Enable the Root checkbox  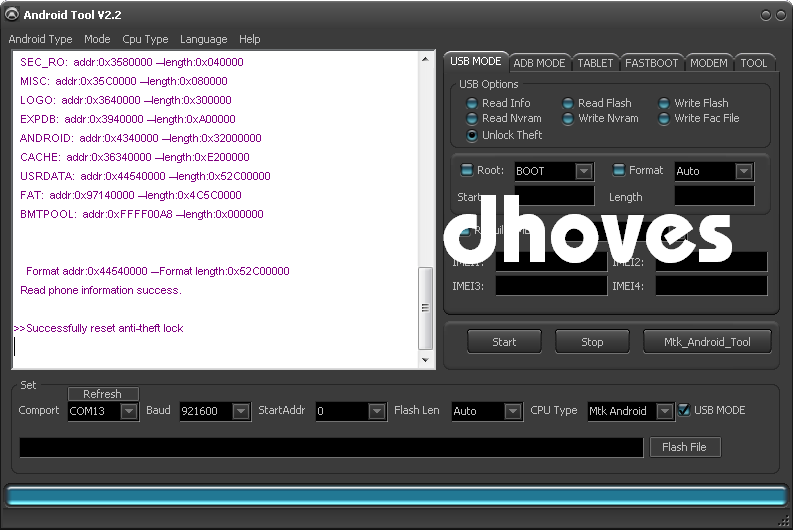tap(466, 170)
